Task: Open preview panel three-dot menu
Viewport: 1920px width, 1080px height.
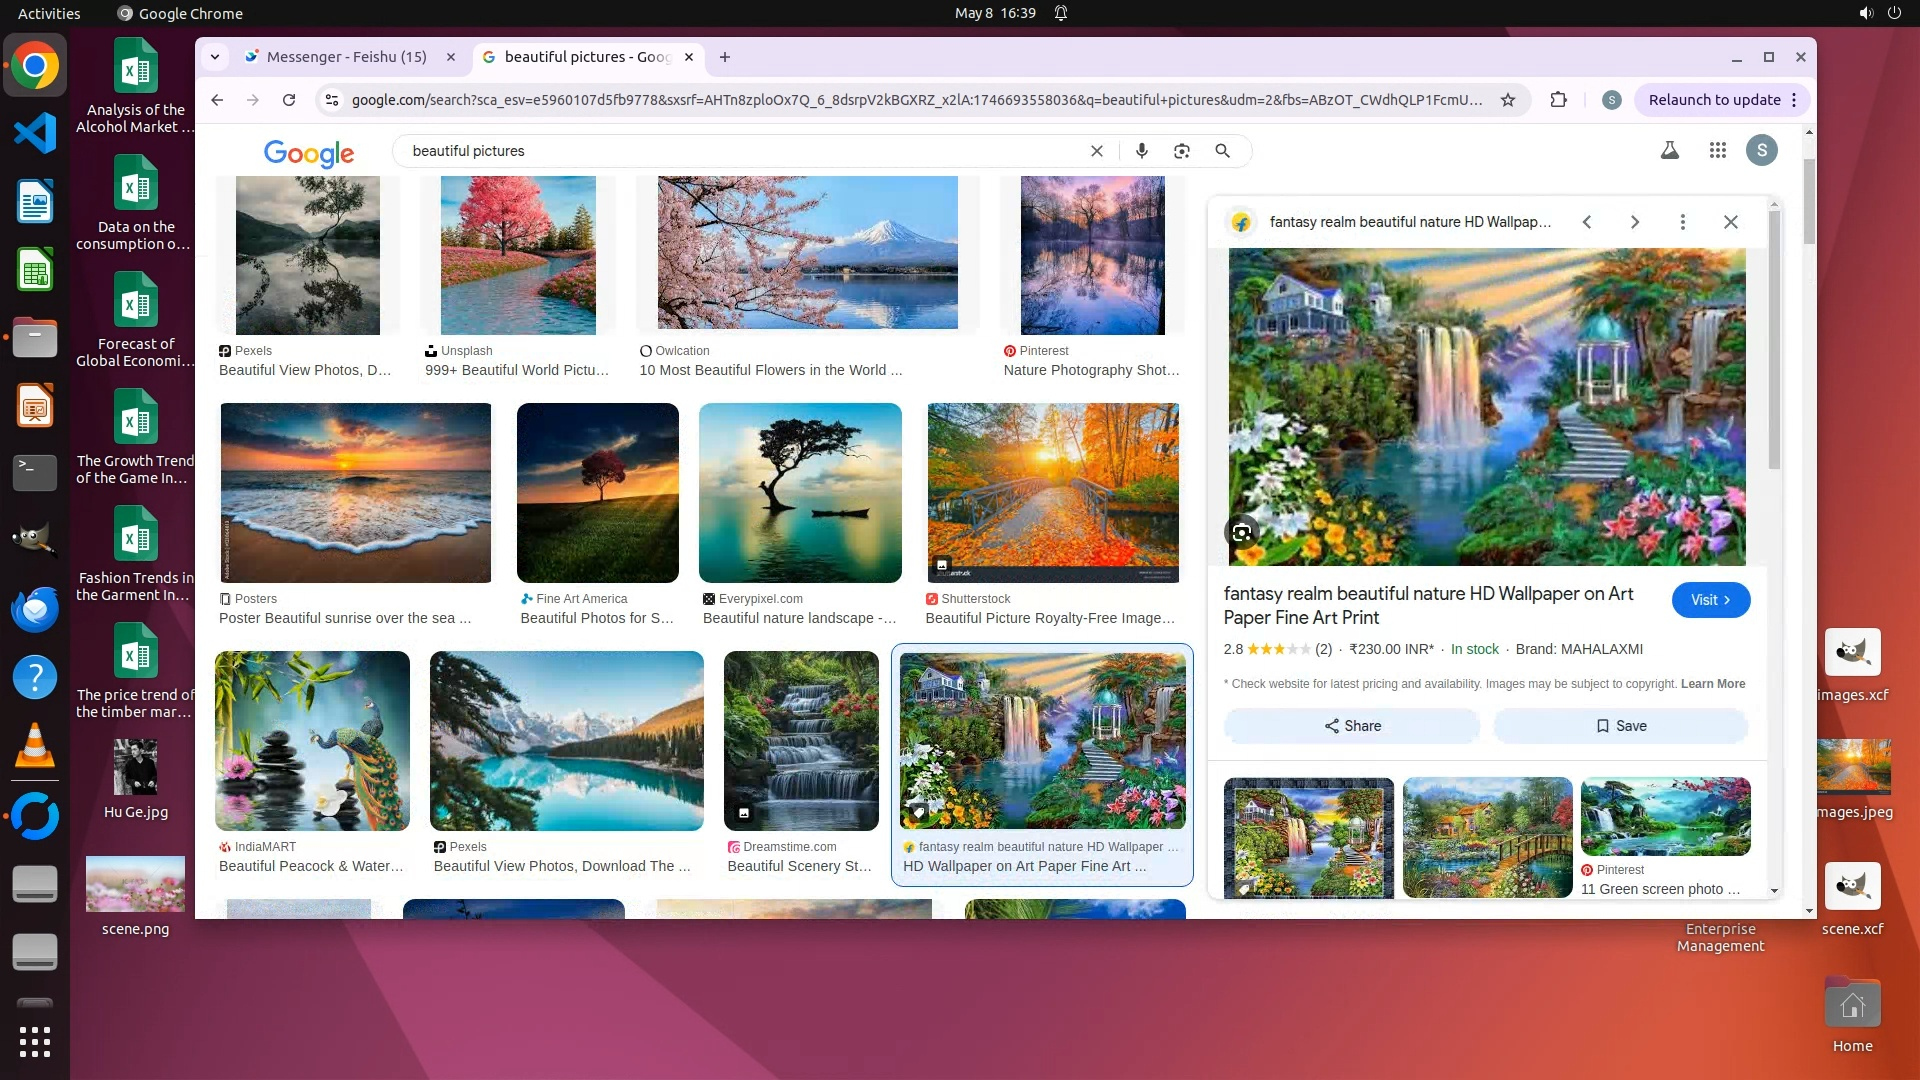Action: coord(1682,222)
